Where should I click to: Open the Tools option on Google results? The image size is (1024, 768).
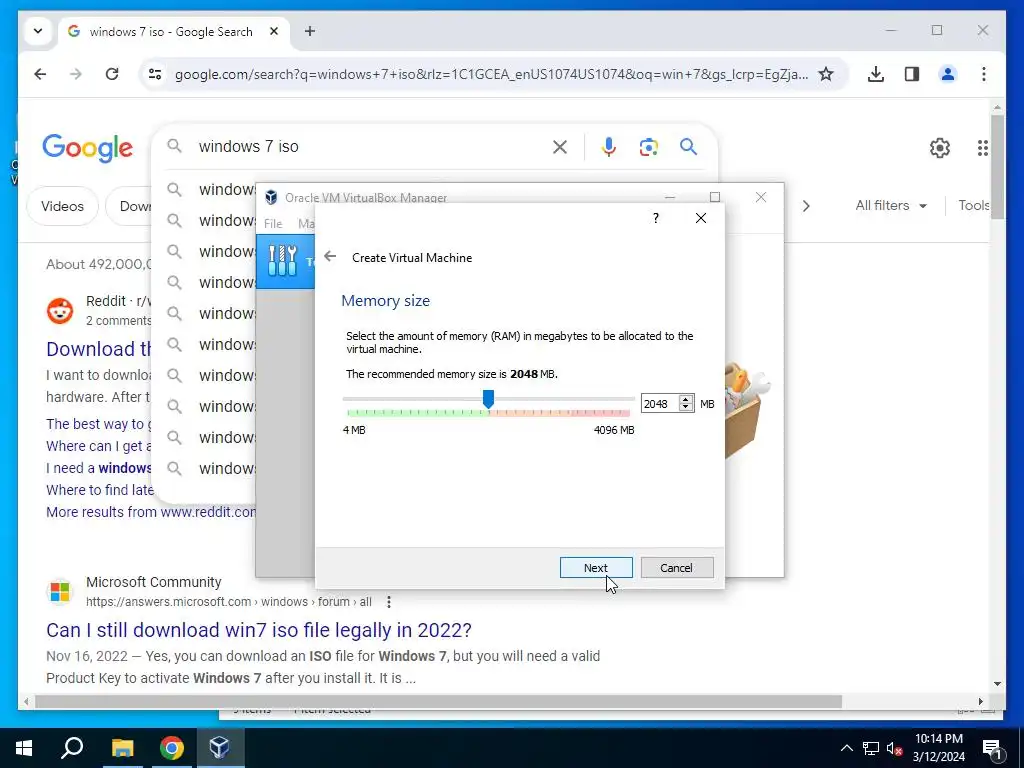974,206
